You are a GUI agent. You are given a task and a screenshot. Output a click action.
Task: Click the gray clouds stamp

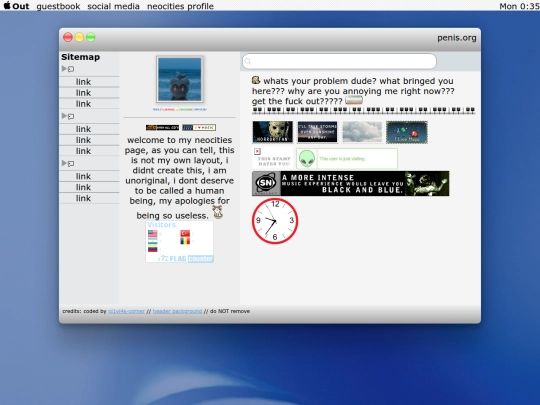tap(362, 132)
